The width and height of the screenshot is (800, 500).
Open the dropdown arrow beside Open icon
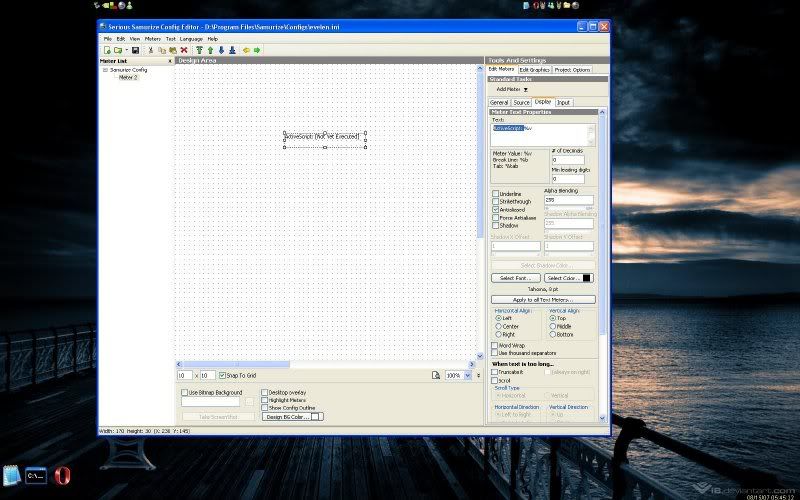126,50
